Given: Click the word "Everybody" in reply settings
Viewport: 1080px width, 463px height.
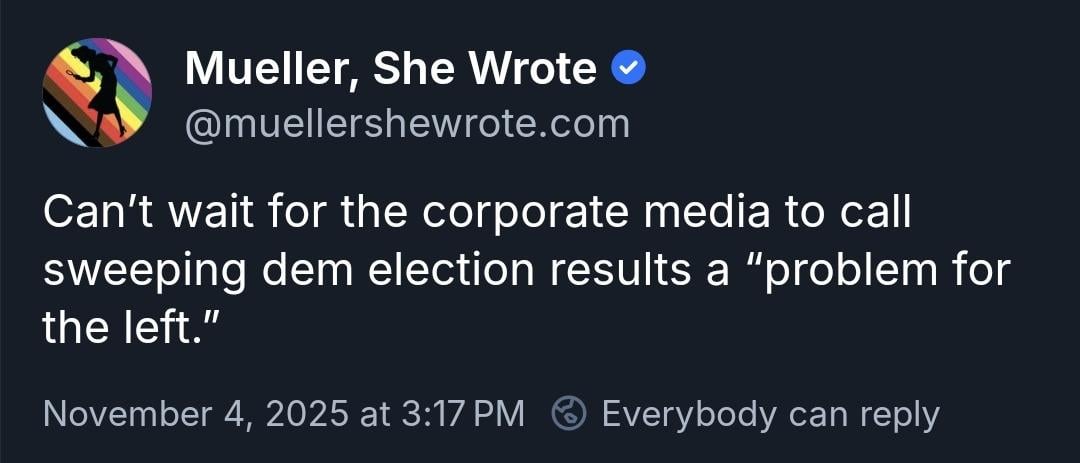Looking at the screenshot, I should click(690, 413).
